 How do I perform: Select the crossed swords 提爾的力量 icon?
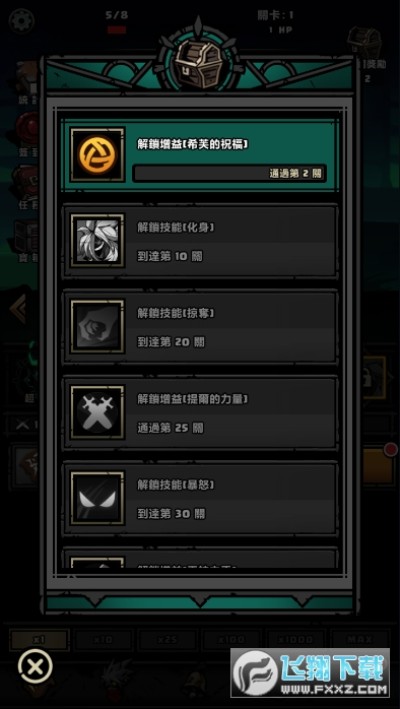point(97,412)
